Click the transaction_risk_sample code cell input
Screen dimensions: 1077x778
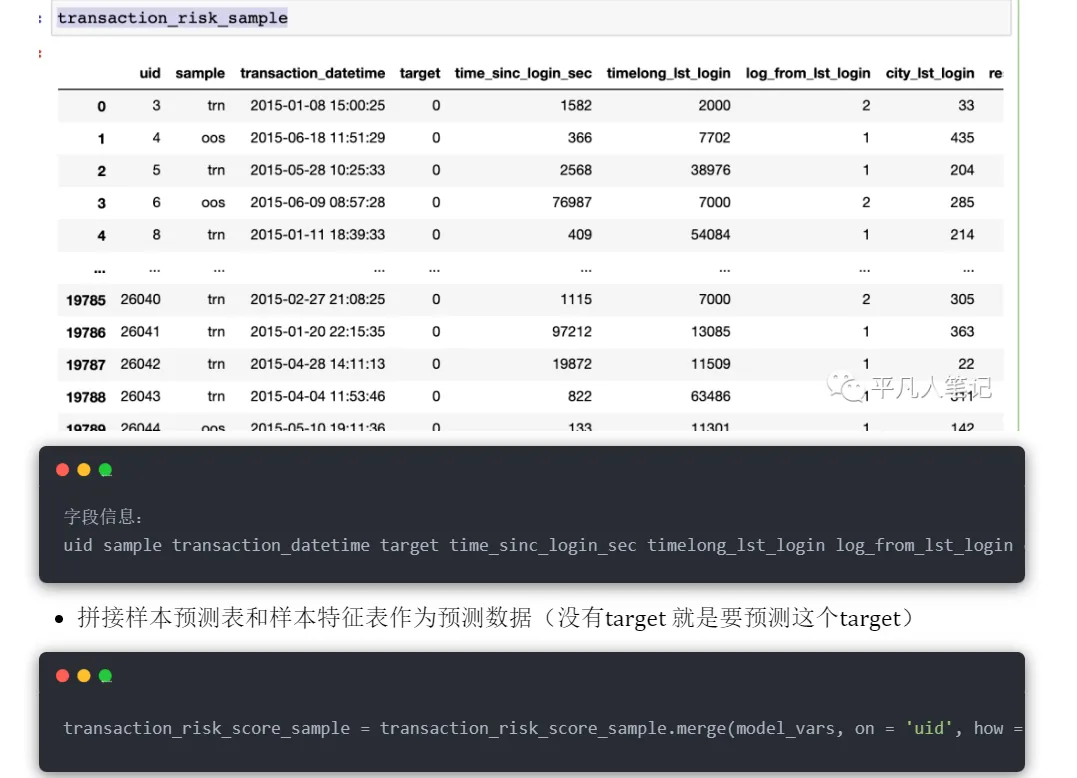coord(531,19)
